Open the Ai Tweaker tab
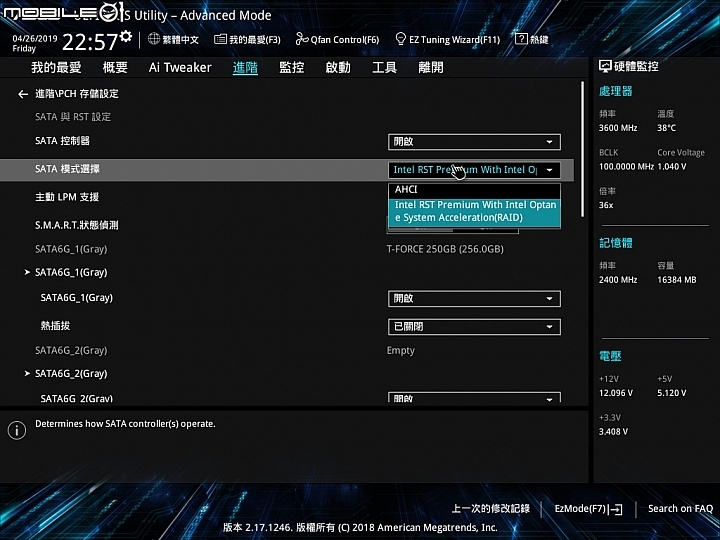 click(180, 68)
